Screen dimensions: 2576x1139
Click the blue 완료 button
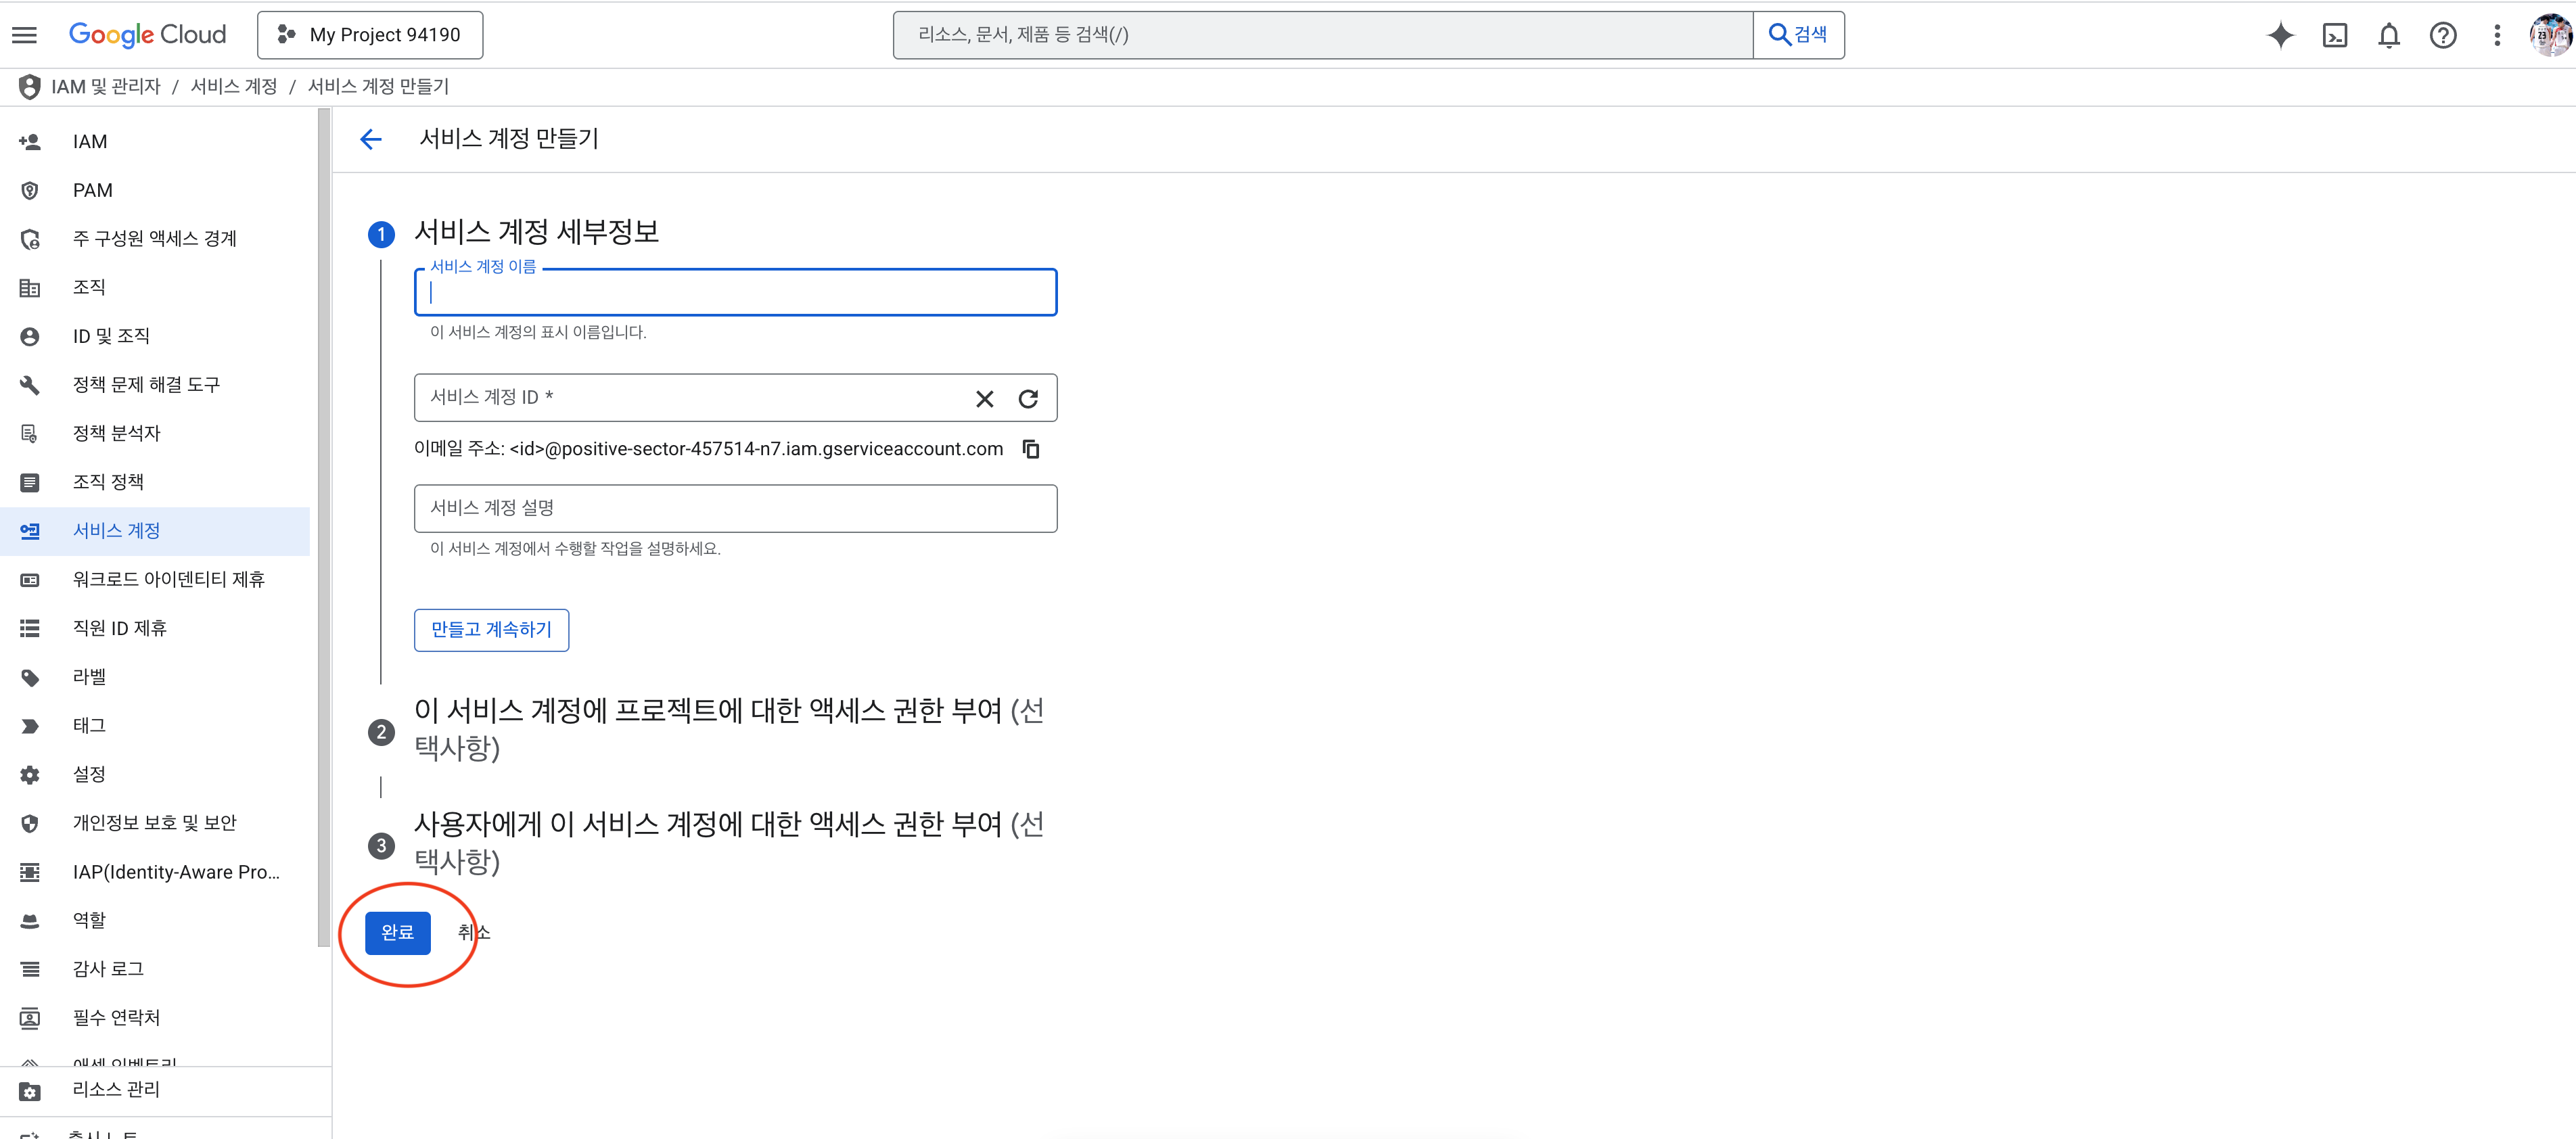(397, 933)
